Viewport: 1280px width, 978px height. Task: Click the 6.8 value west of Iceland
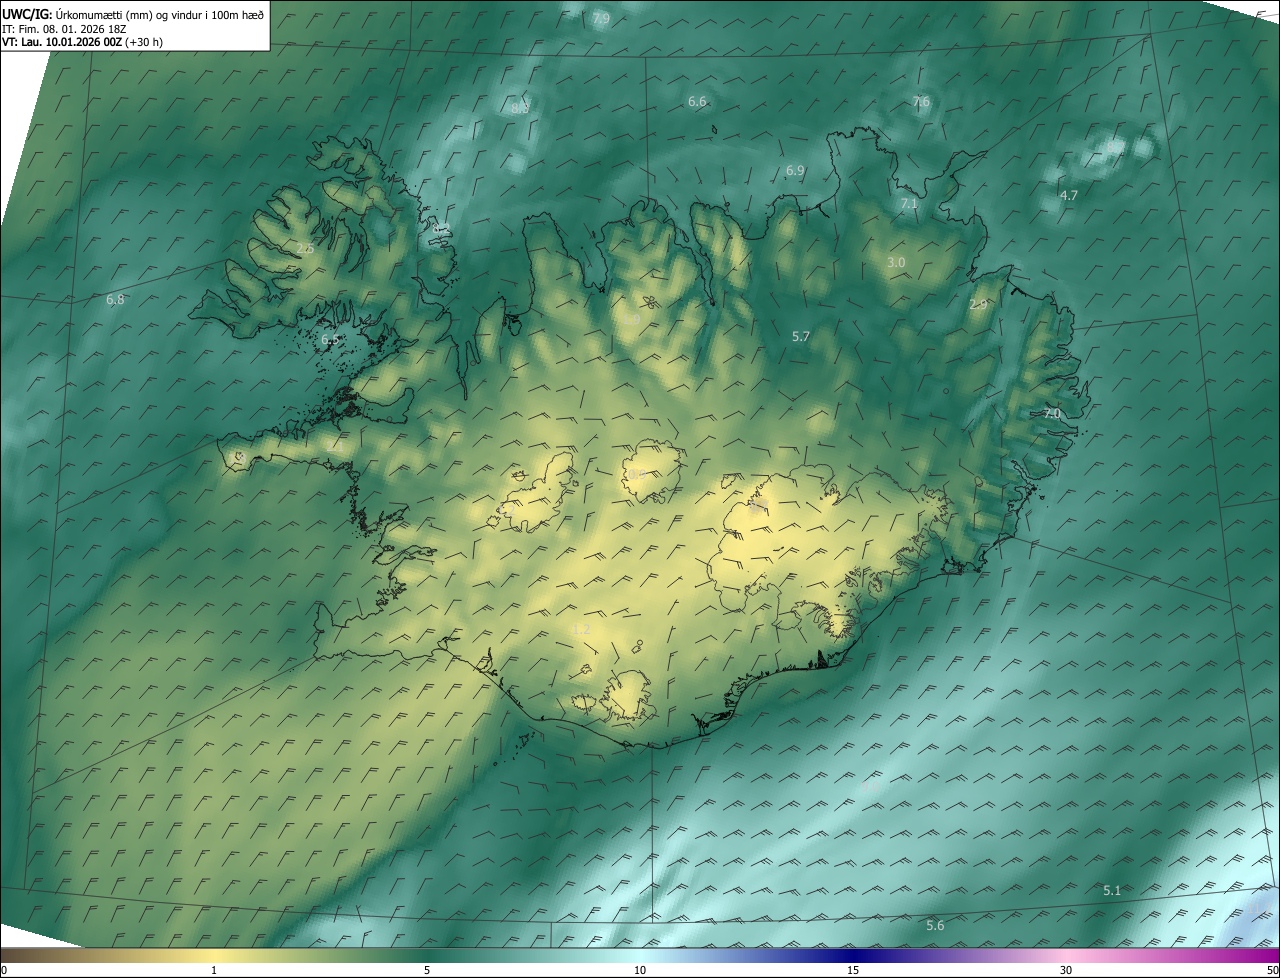(x=116, y=300)
